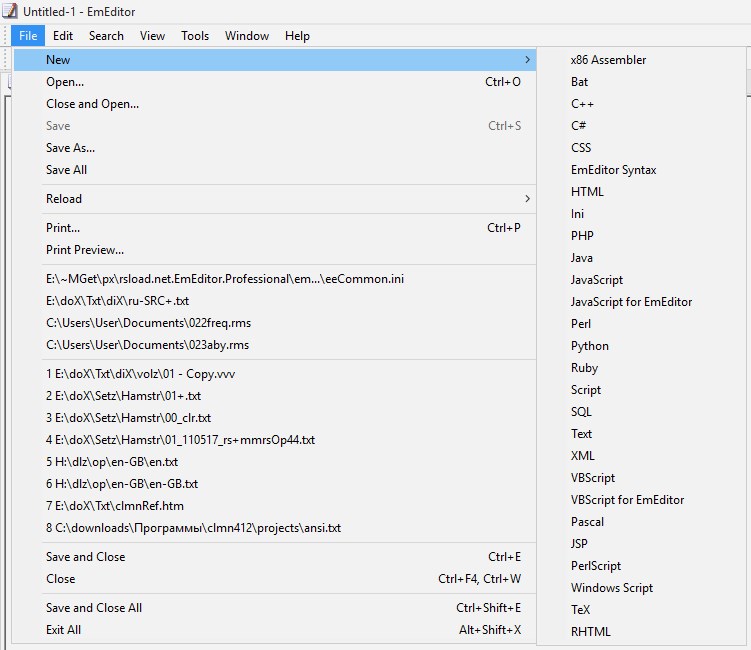Create new Windows Script file
751x650 pixels.
(642, 589)
